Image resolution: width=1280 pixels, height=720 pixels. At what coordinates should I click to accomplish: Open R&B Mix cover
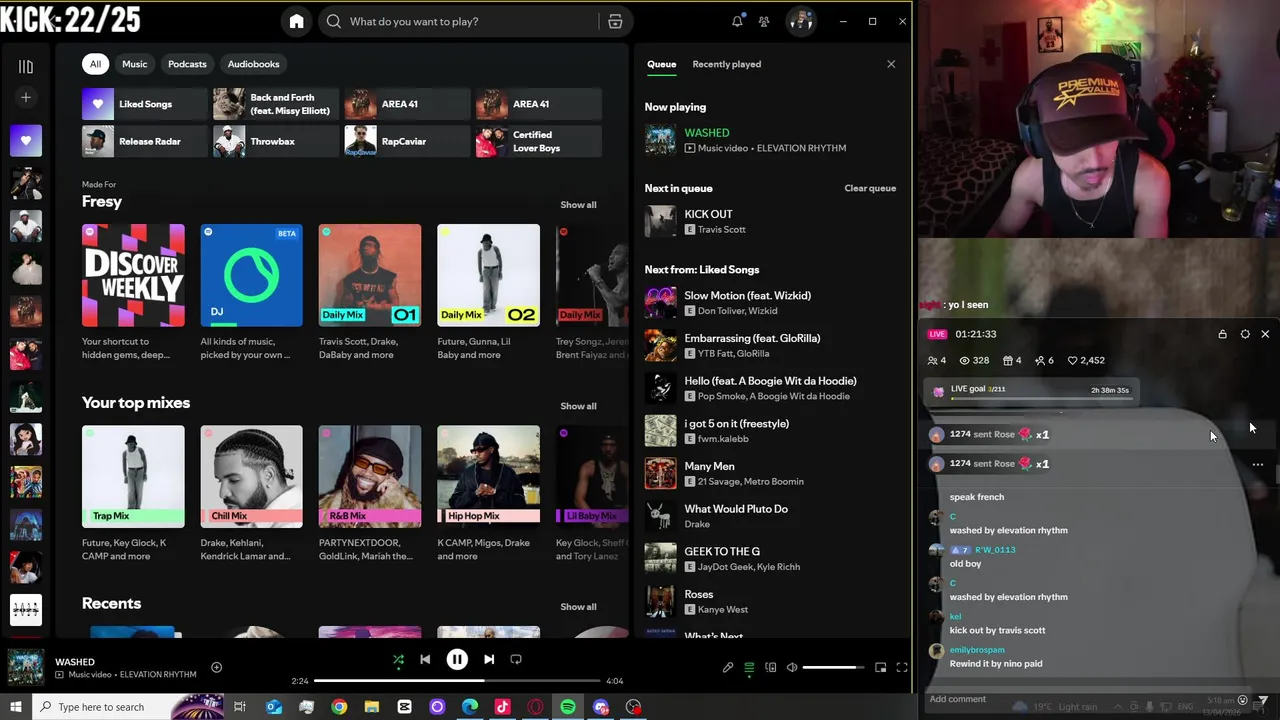370,477
